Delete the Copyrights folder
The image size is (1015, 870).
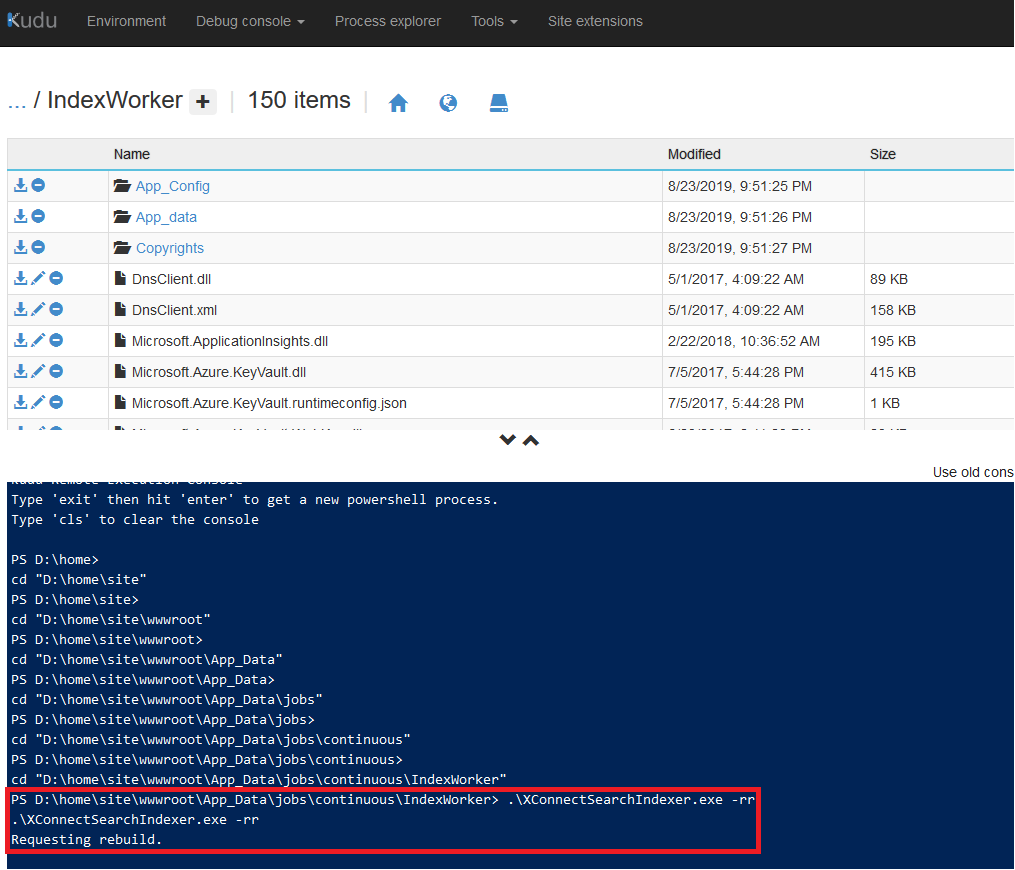click(38, 247)
